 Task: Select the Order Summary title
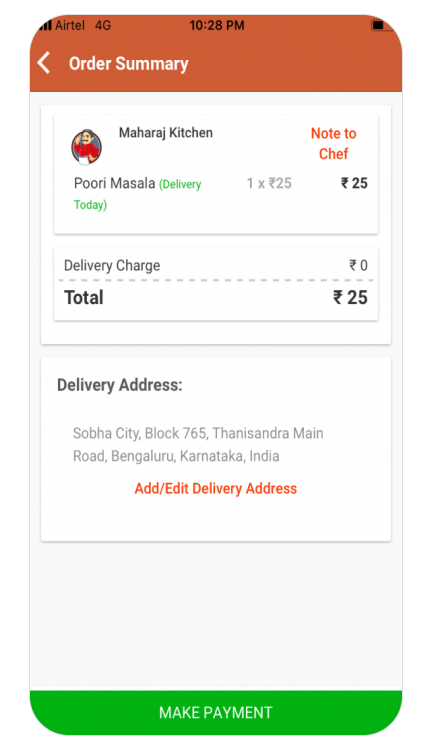point(129,64)
